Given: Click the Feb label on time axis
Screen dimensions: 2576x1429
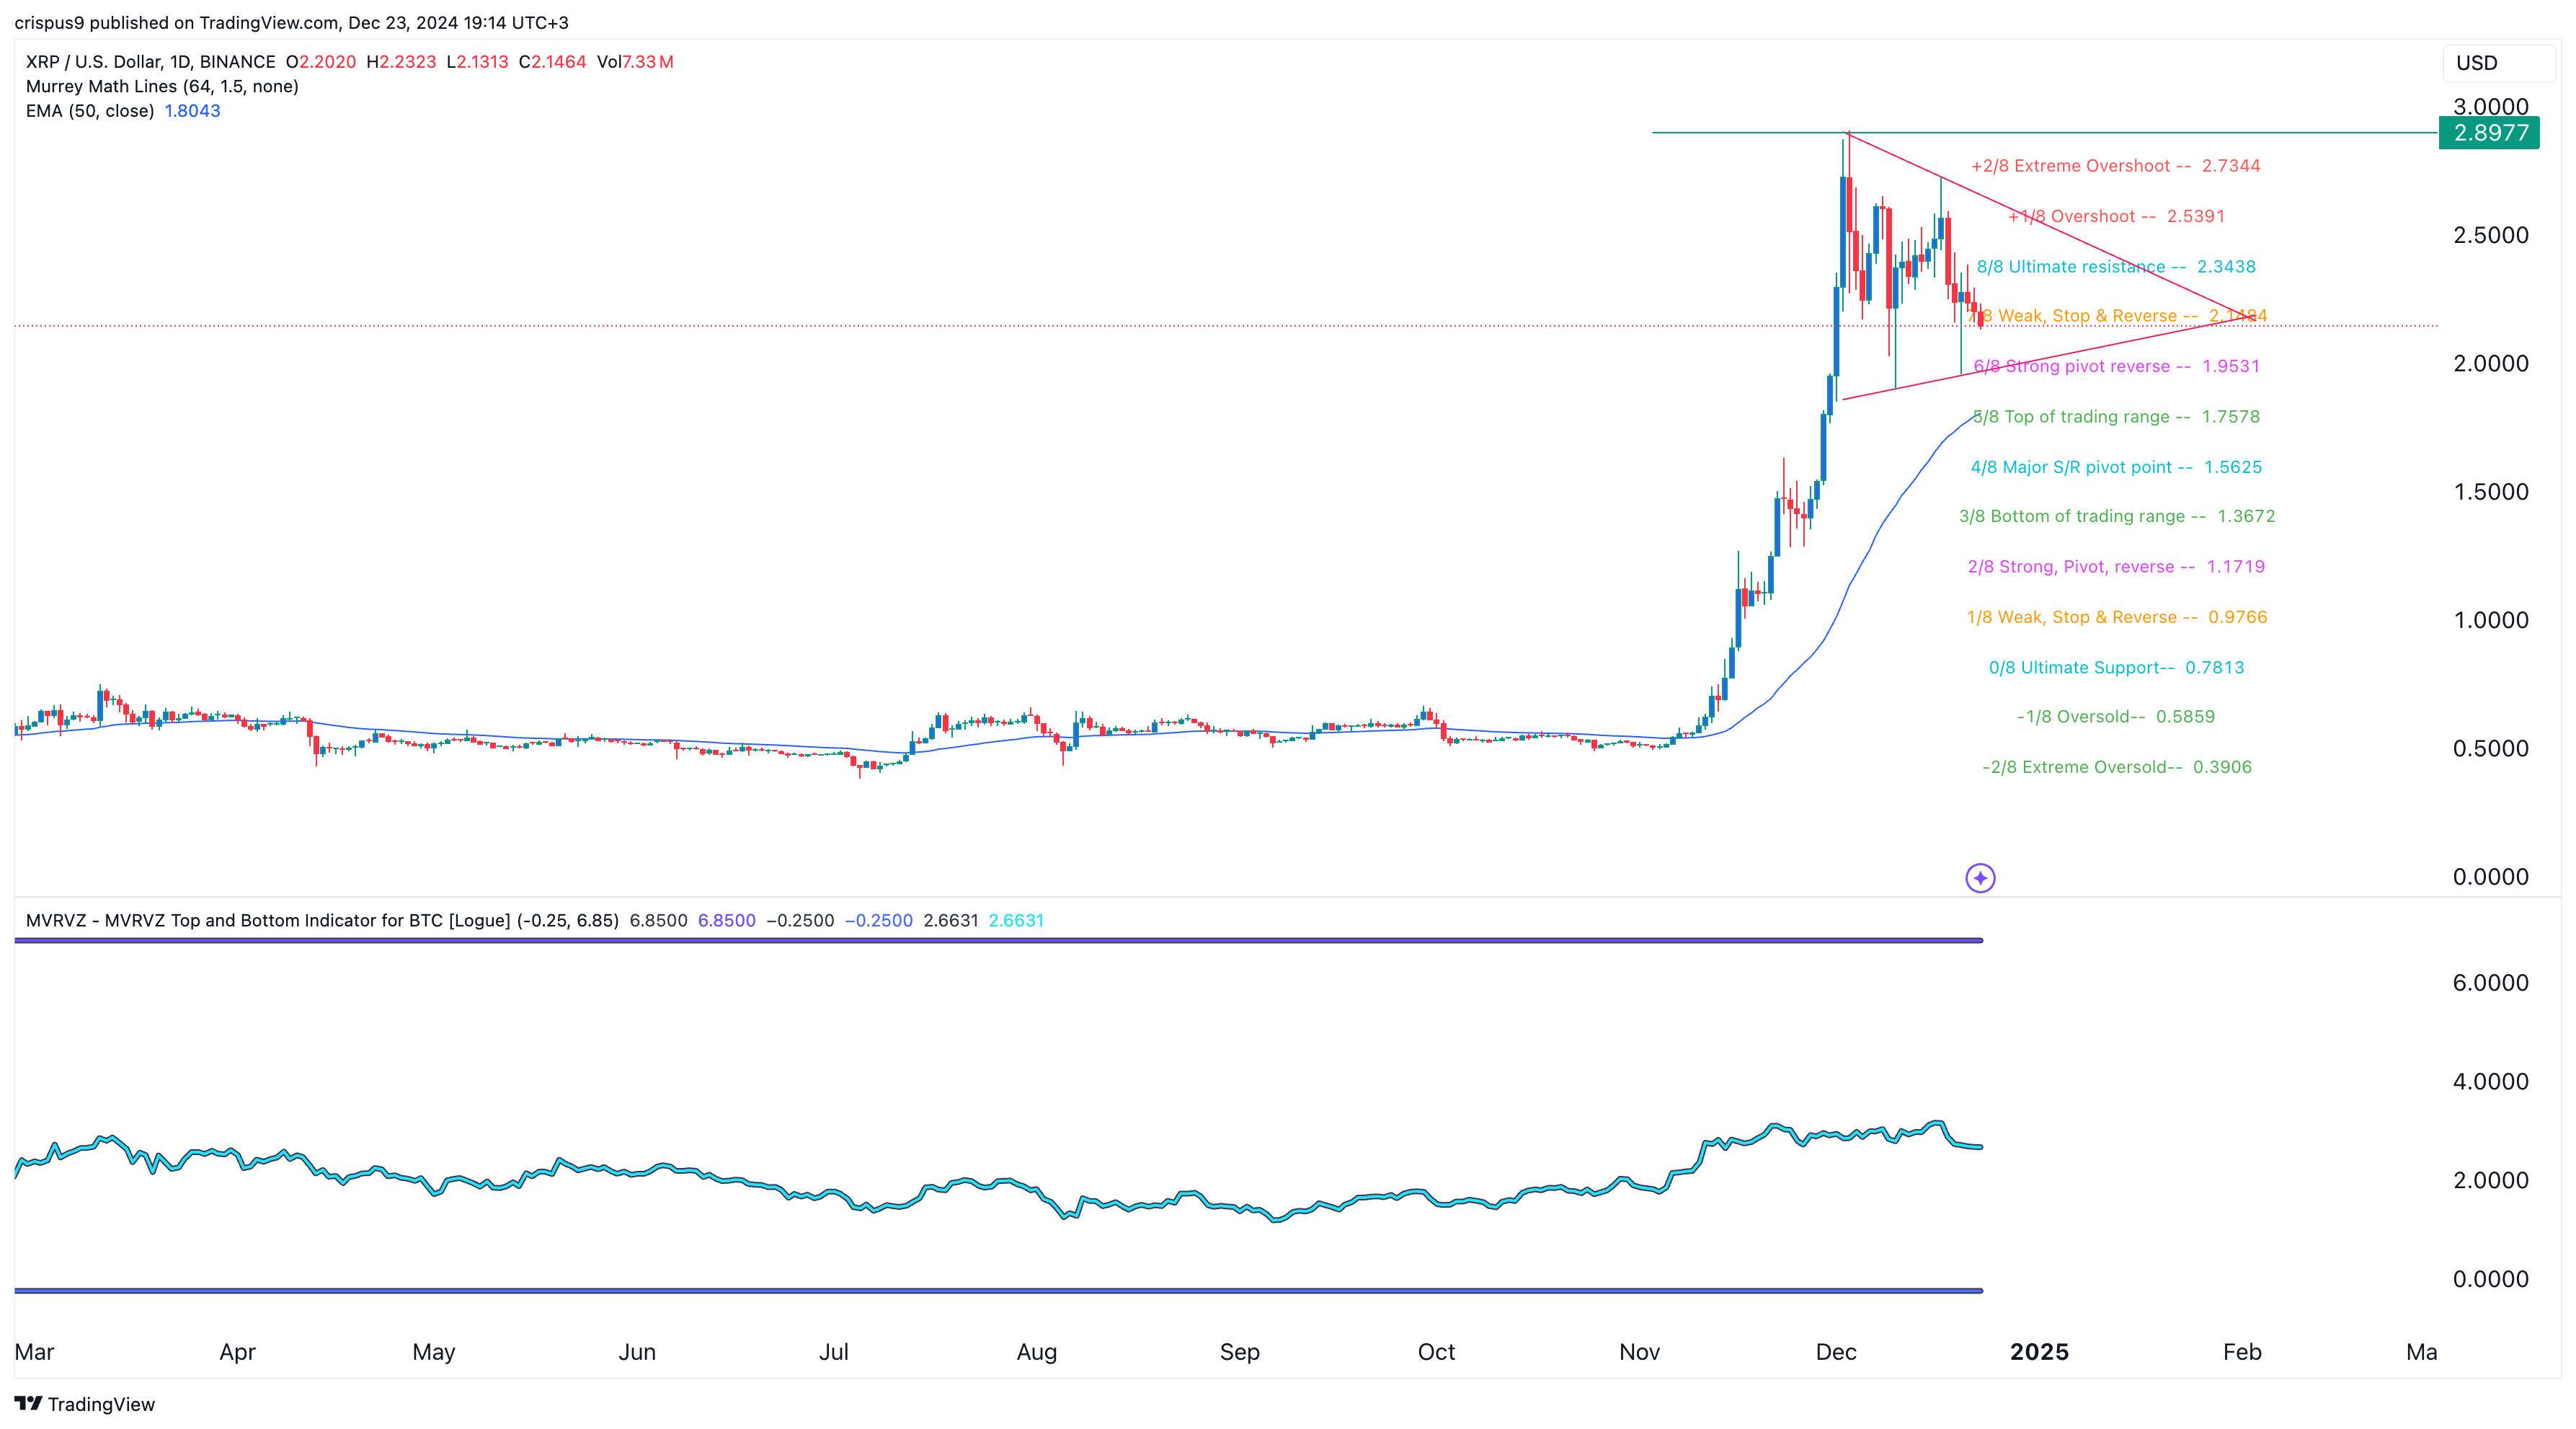Looking at the screenshot, I should point(2242,1352).
